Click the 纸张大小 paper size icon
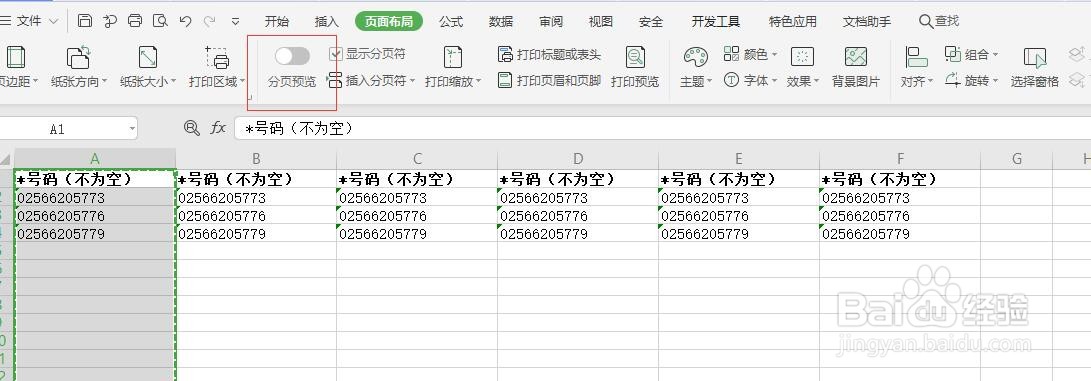This screenshot has height=381, width=1091. coord(148,57)
